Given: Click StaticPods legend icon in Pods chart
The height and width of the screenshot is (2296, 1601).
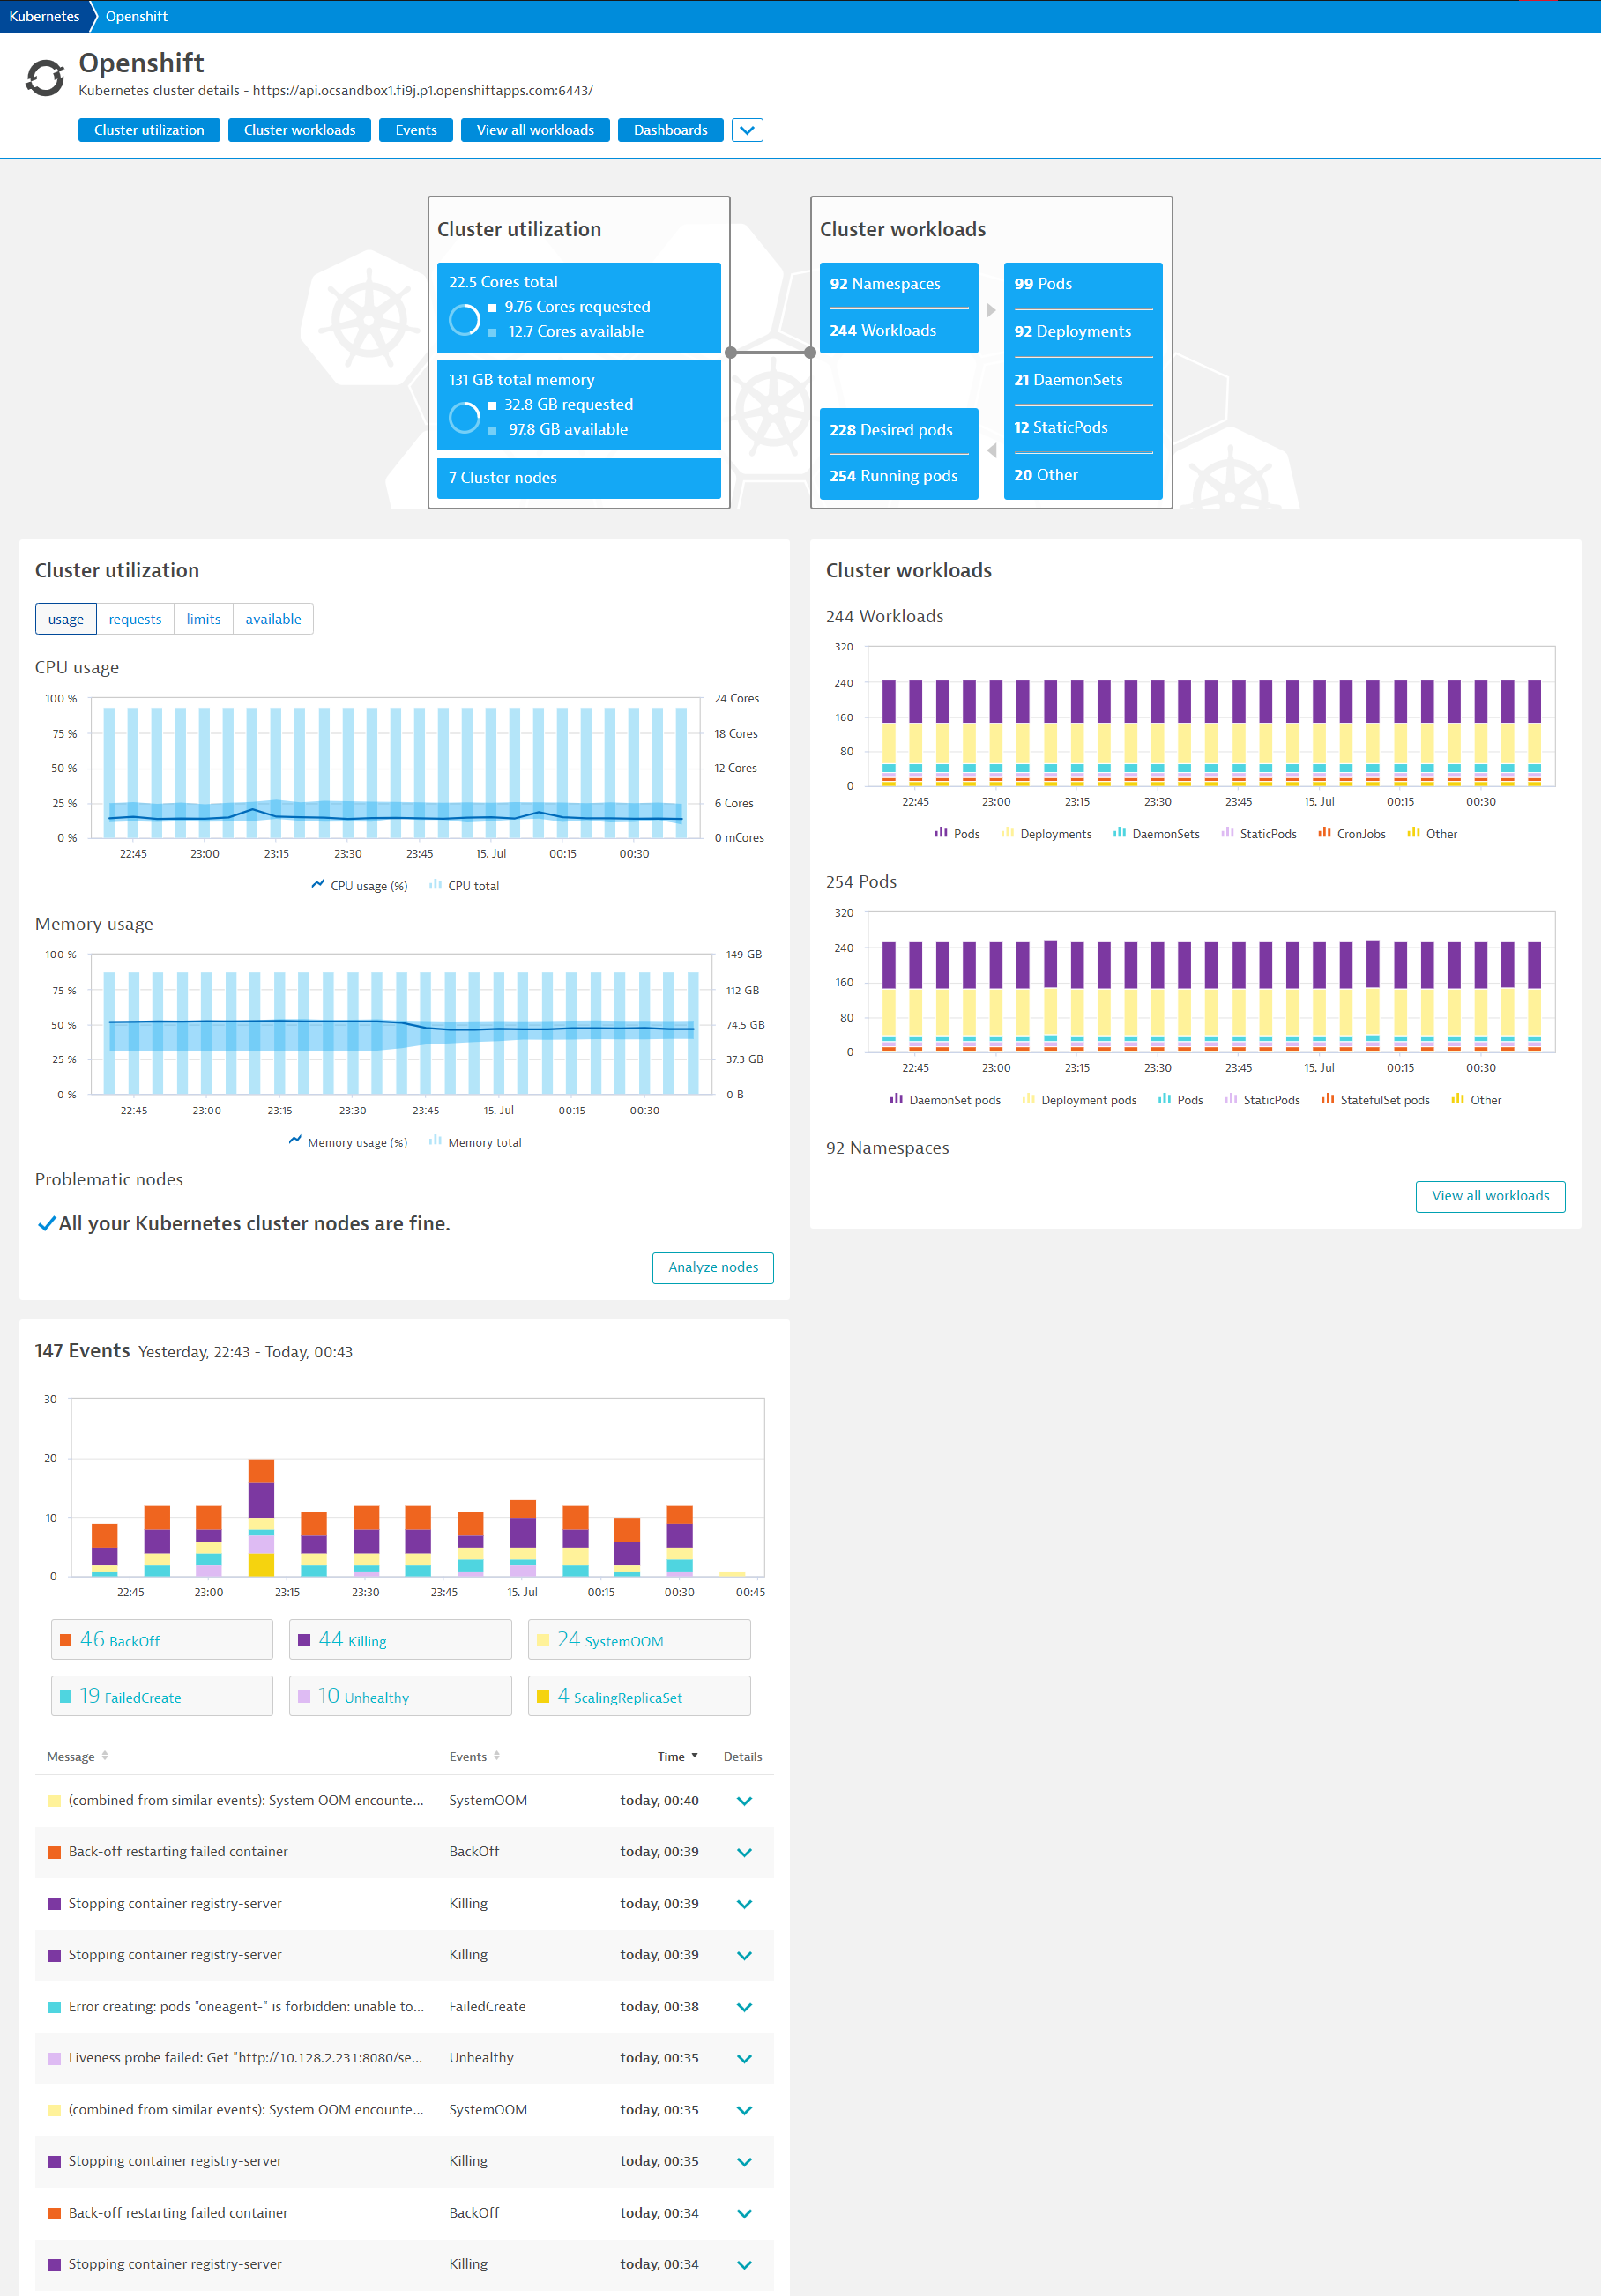Looking at the screenshot, I should (1231, 1098).
